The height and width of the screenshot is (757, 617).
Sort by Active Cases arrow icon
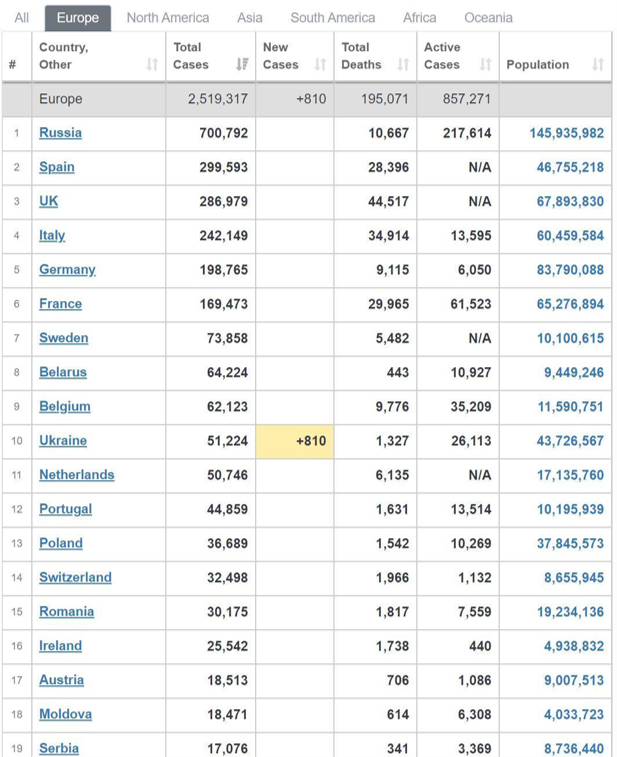(x=485, y=65)
